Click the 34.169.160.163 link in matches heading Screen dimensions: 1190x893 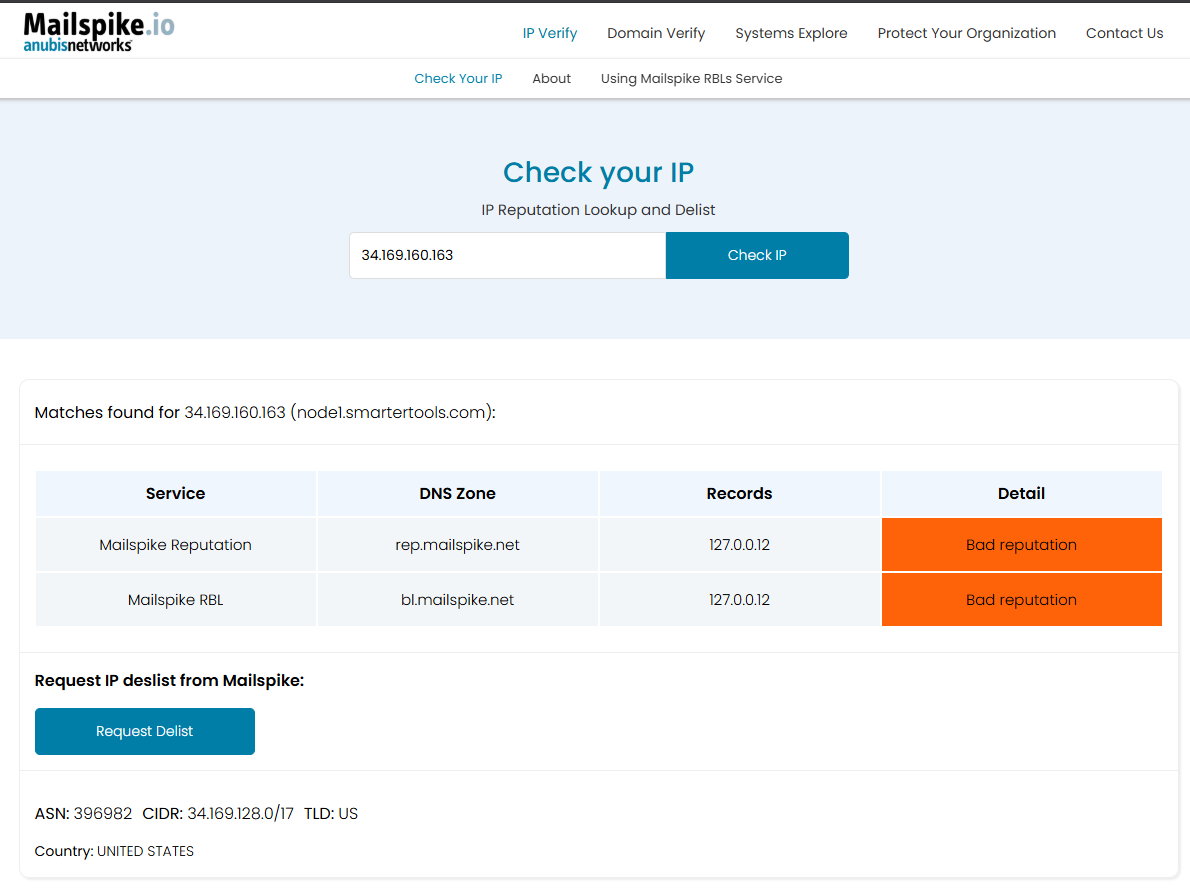(x=235, y=412)
